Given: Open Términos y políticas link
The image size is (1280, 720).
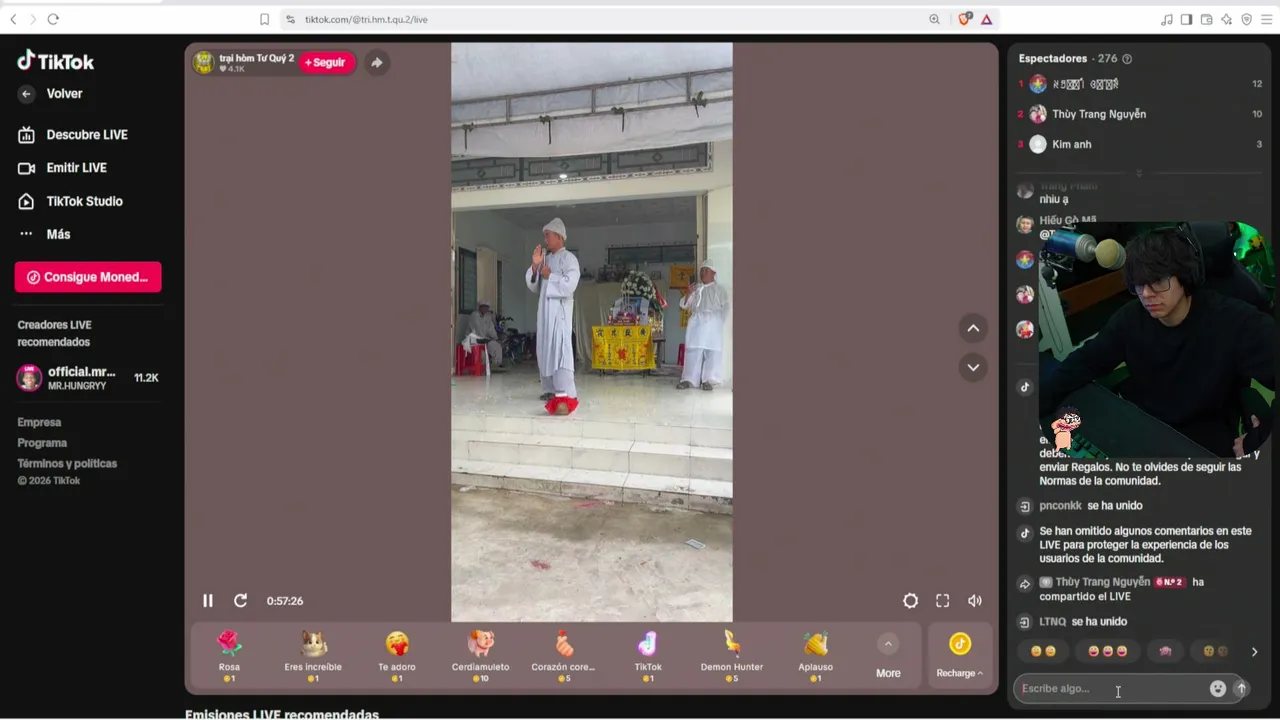Looking at the screenshot, I should (x=67, y=463).
